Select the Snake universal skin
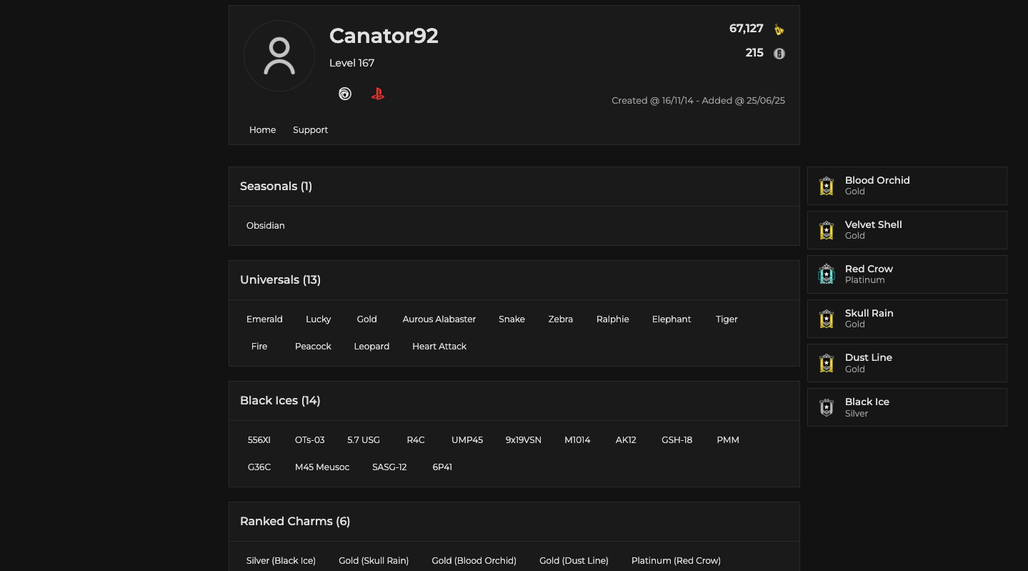 511,319
